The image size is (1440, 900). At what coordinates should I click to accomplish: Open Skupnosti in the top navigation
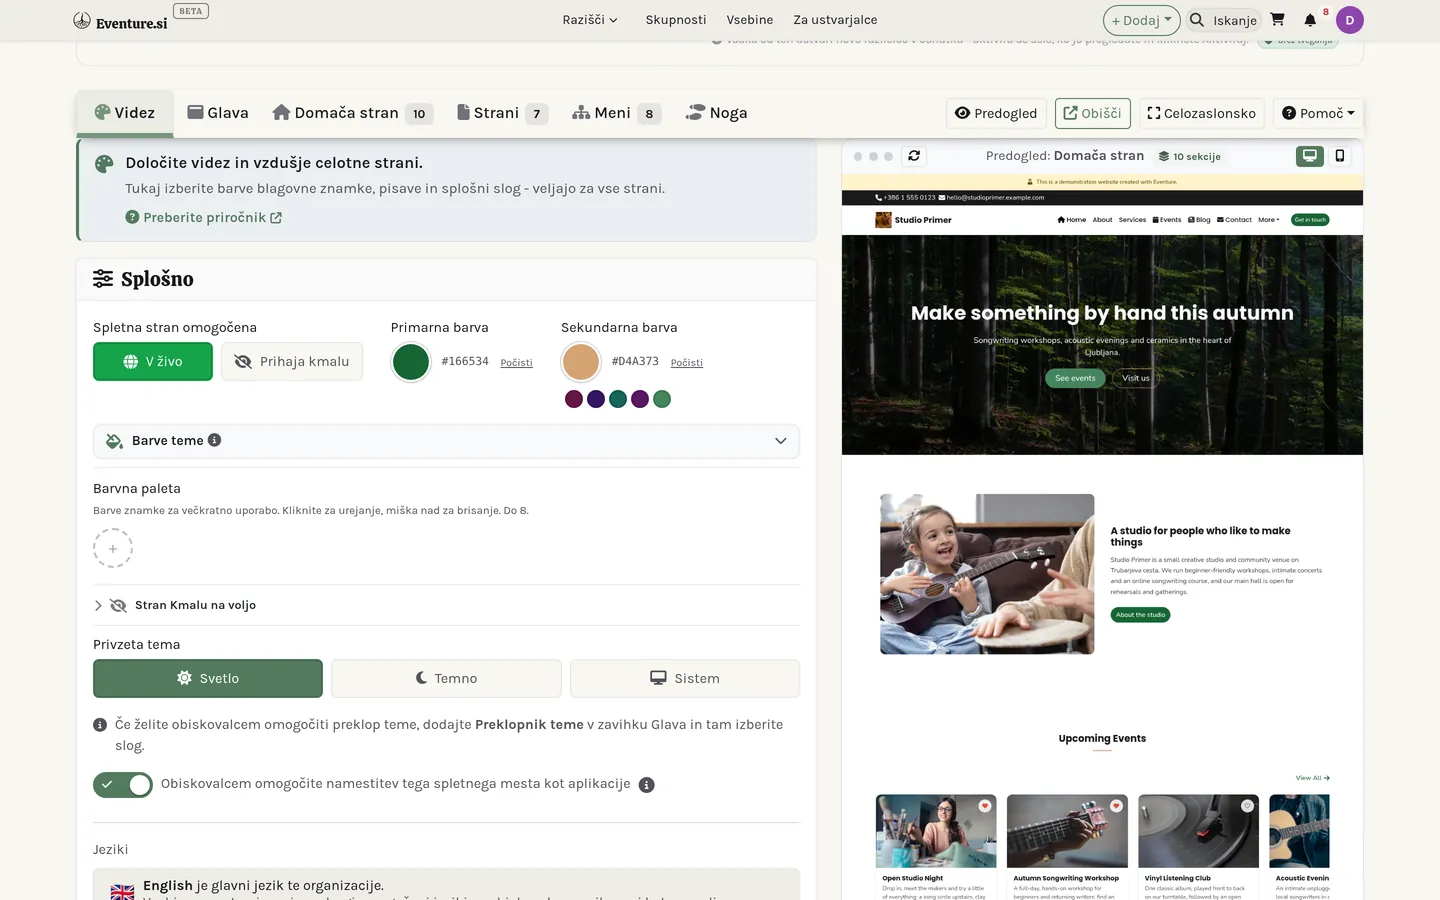676,20
